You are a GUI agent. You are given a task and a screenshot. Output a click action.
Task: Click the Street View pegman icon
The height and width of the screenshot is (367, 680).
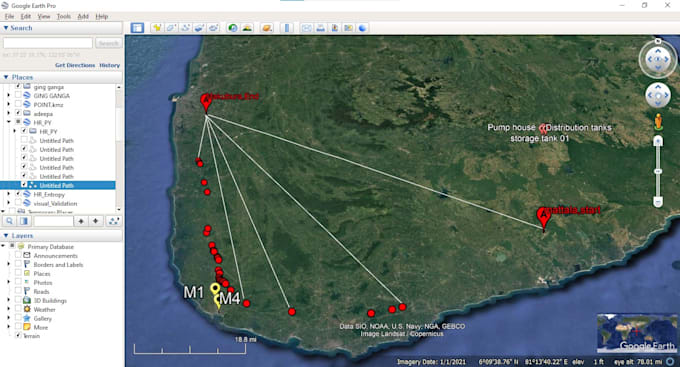pos(658,121)
